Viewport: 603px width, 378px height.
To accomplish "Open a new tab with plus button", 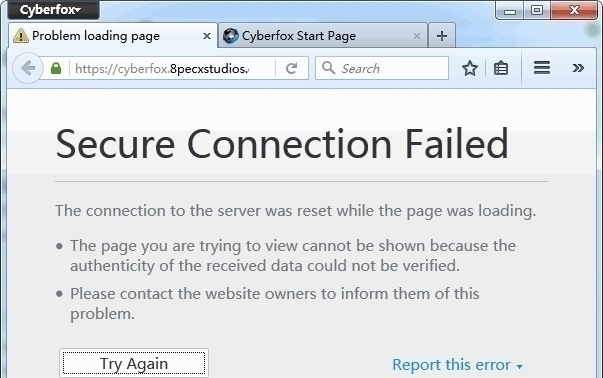I will pos(442,36).
